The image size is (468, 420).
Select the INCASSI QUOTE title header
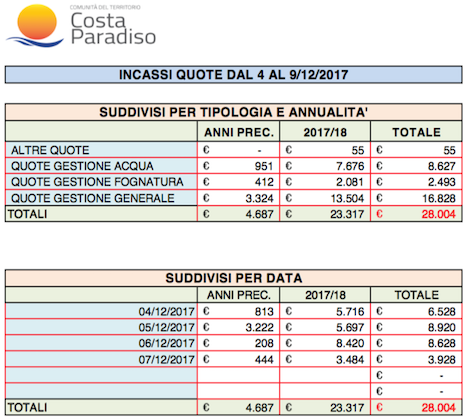tap(233, 75)
